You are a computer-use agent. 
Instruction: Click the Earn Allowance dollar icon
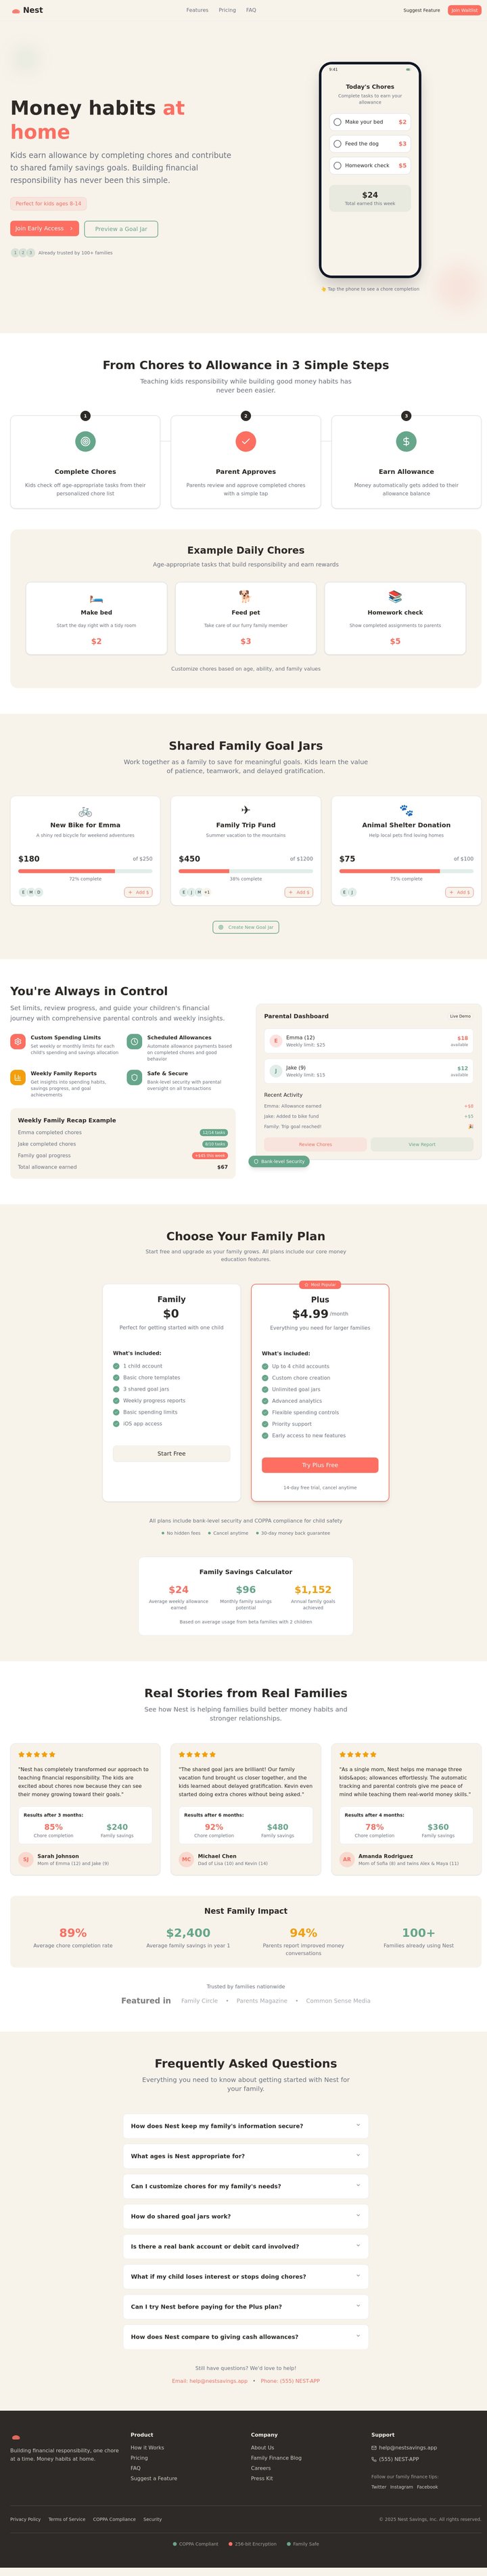pos(406,441)
